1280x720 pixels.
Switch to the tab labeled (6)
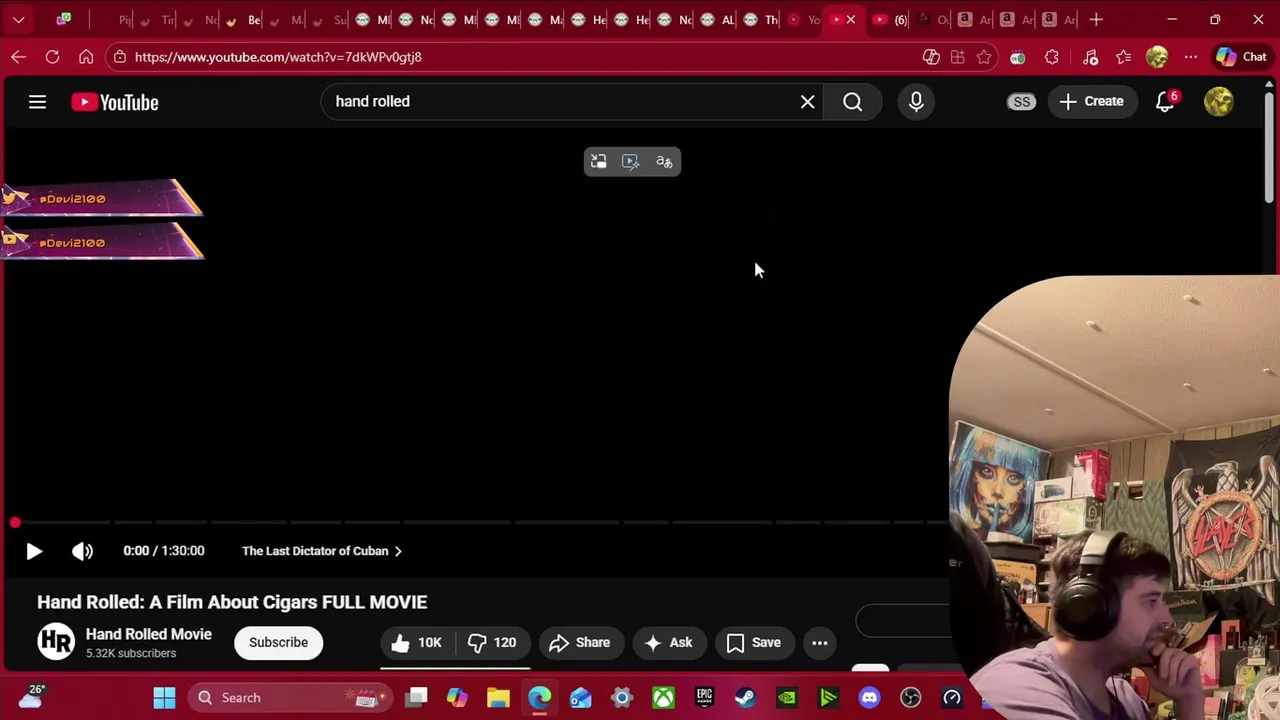click(x=890, y=19)
